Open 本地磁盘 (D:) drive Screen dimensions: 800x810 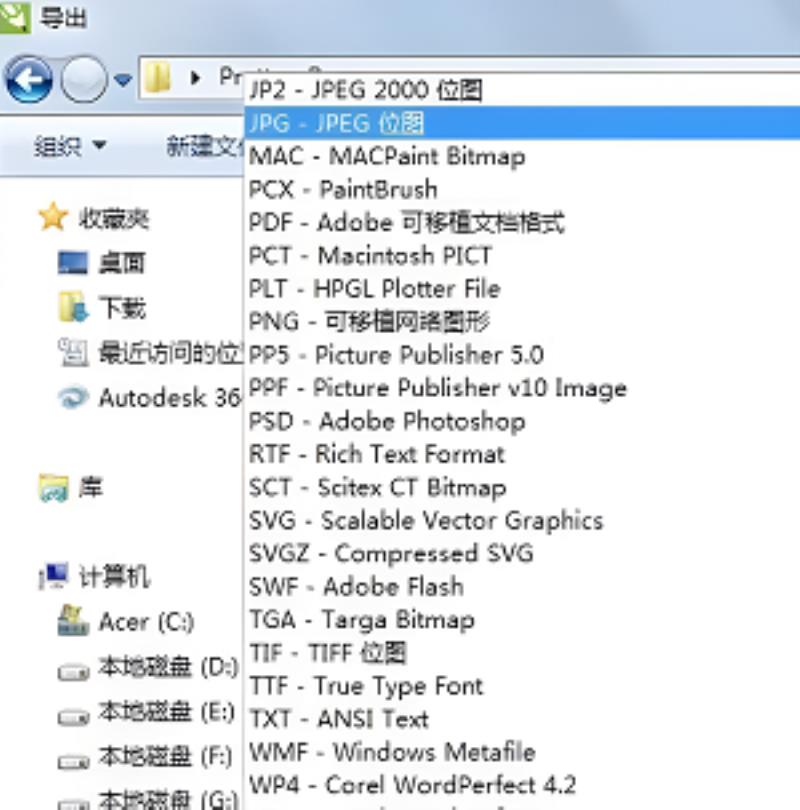[168, 667]
